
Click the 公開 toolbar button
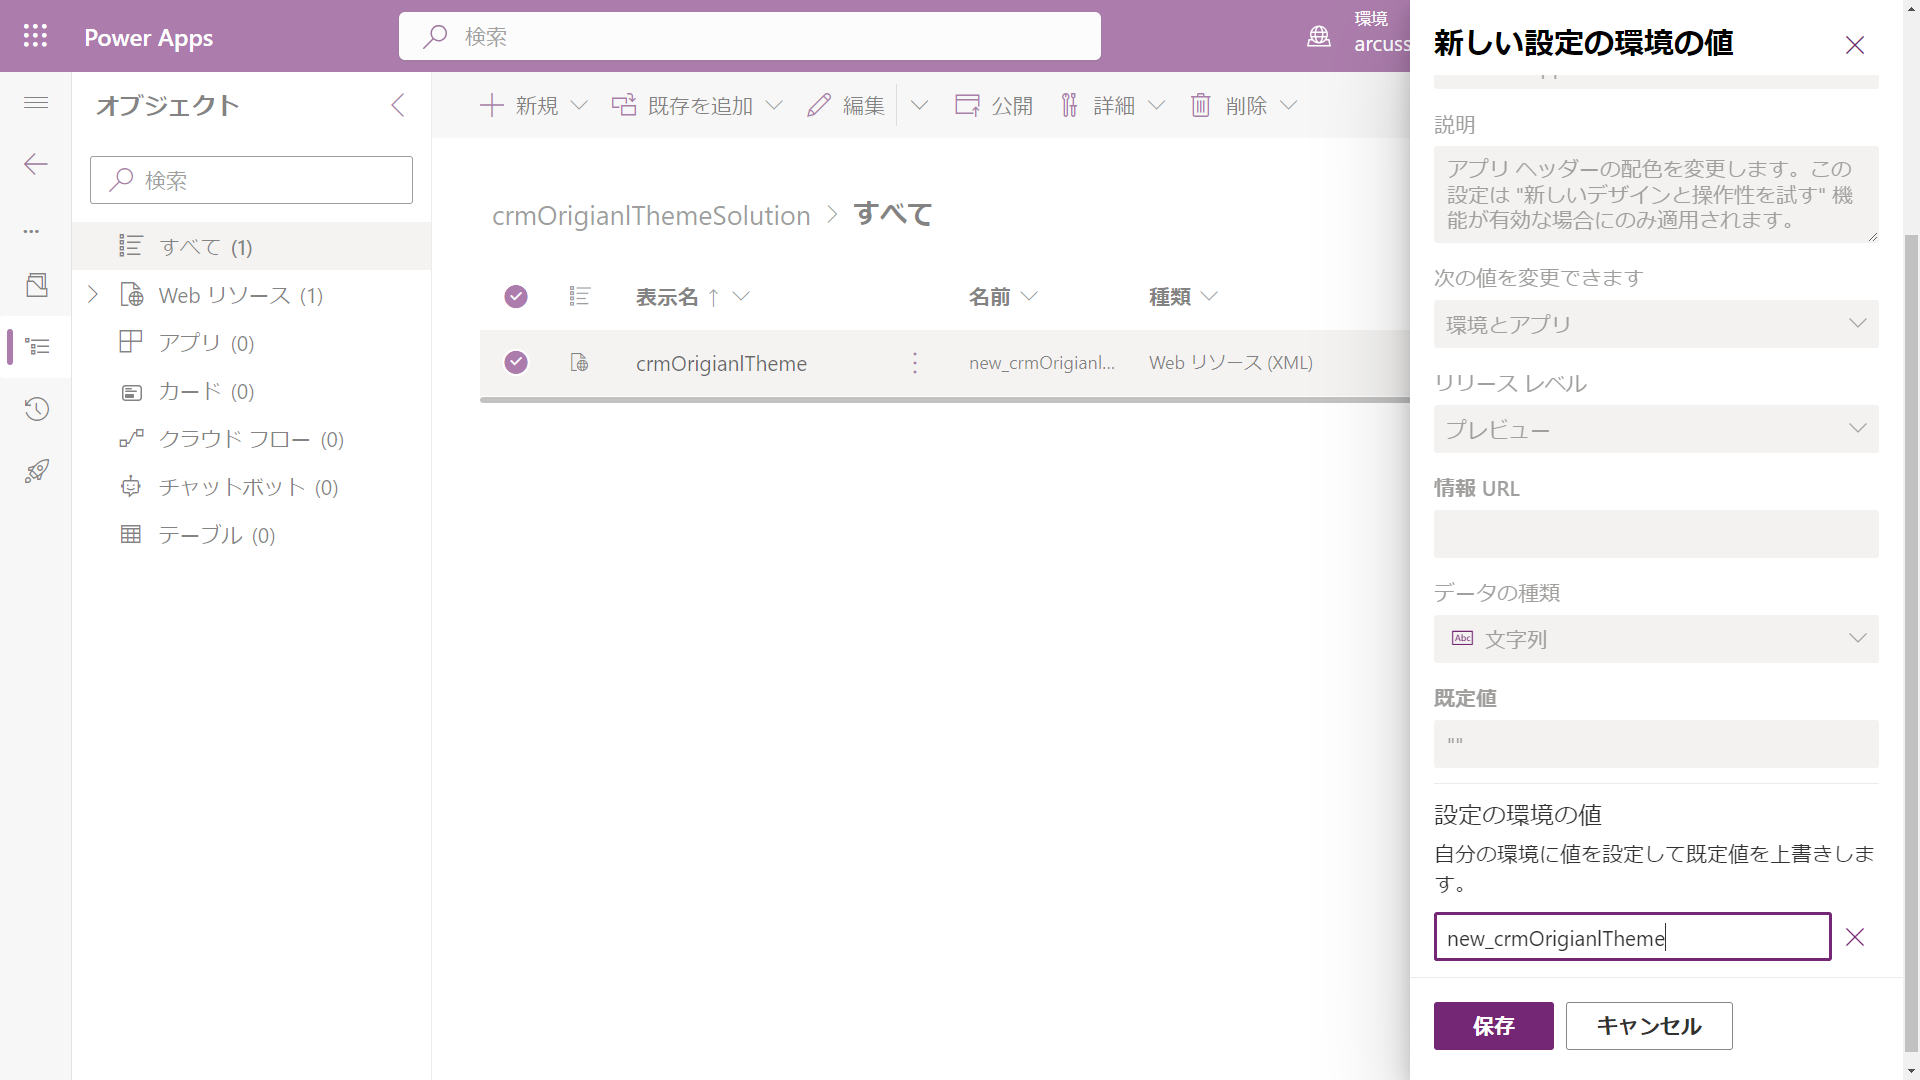click(993, 105)
